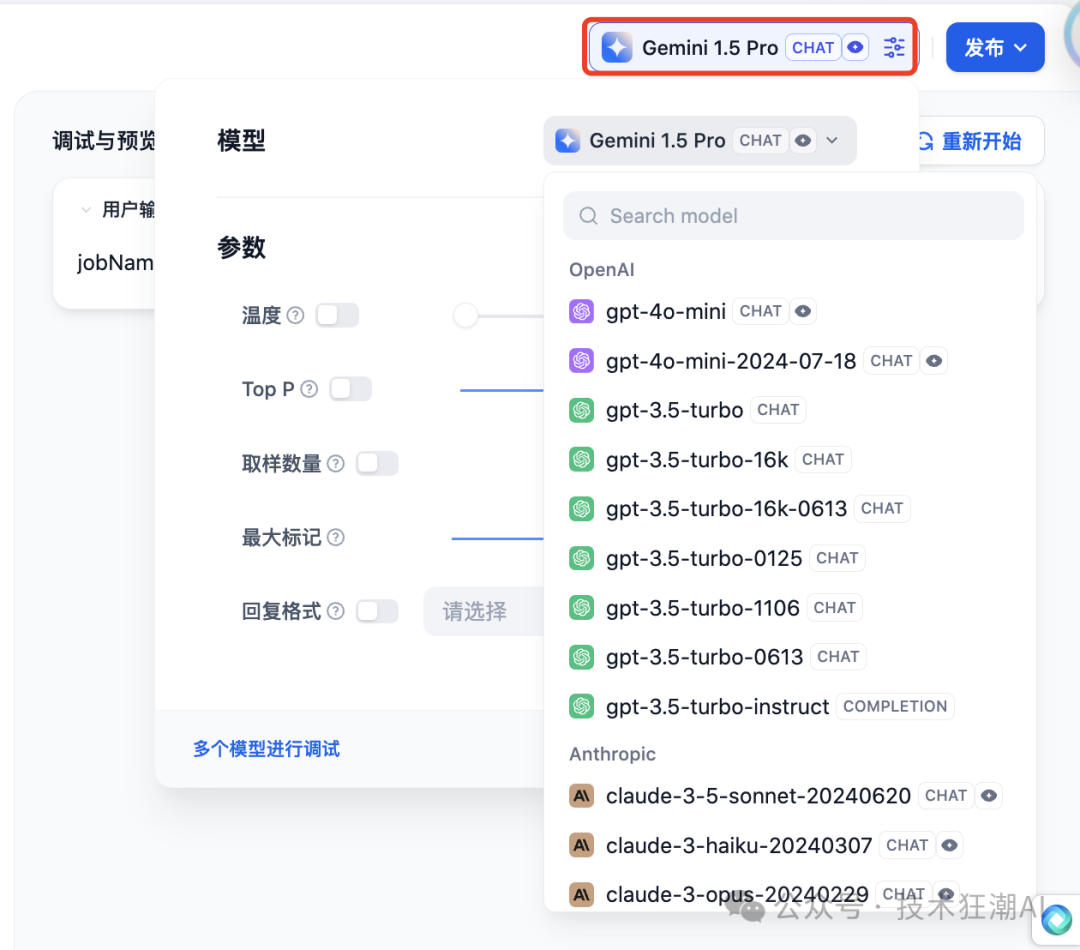Click the 最大标记 slider track
Viewport: 1080px width, 950px height.
(497, 538)
